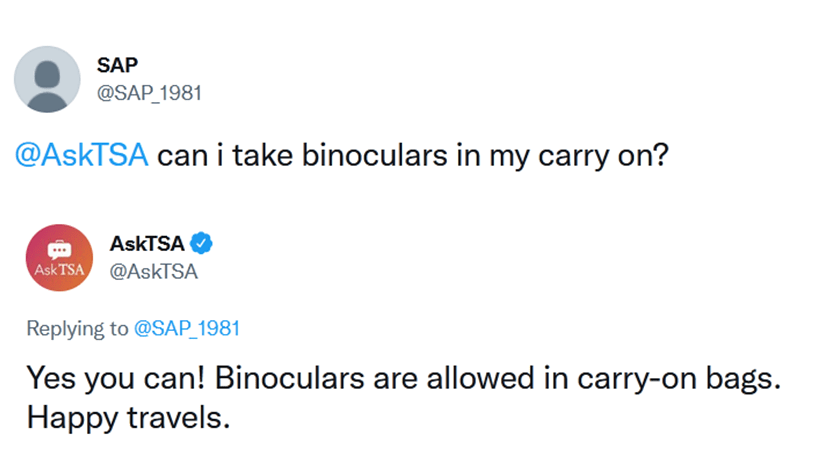Click the reply text 'Yes you can!'
The image size is (834, 463).
coord(115,378)
